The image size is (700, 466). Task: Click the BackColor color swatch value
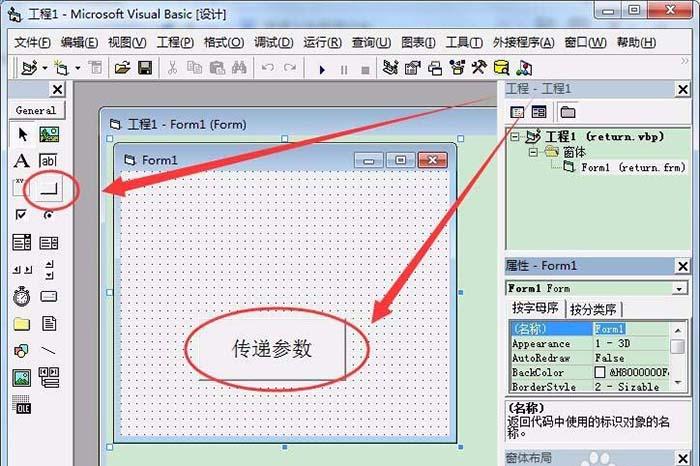click(600, 372)
